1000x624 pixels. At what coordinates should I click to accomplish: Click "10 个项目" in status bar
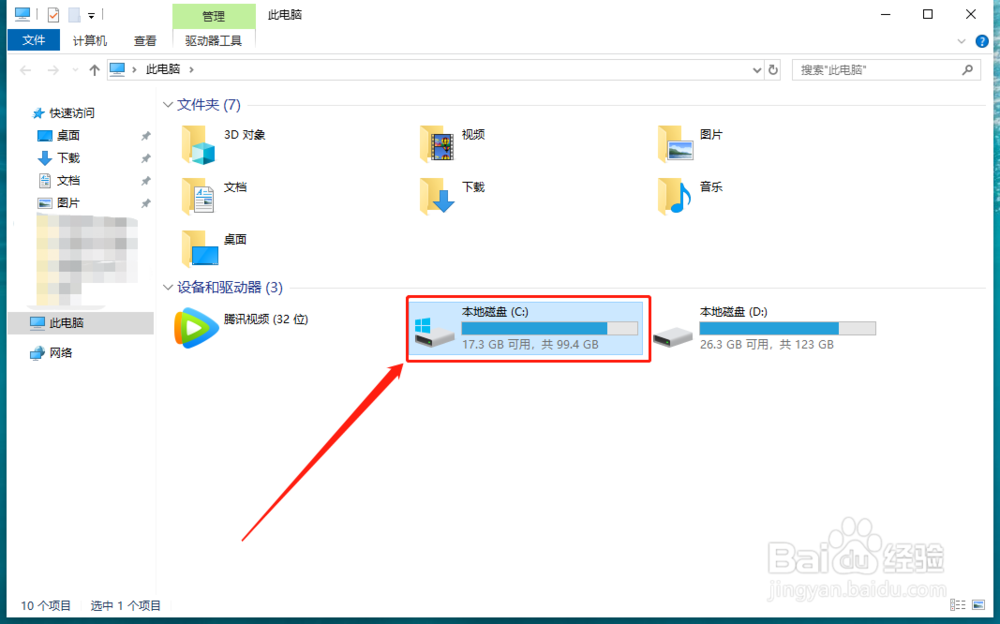point(45,605)
